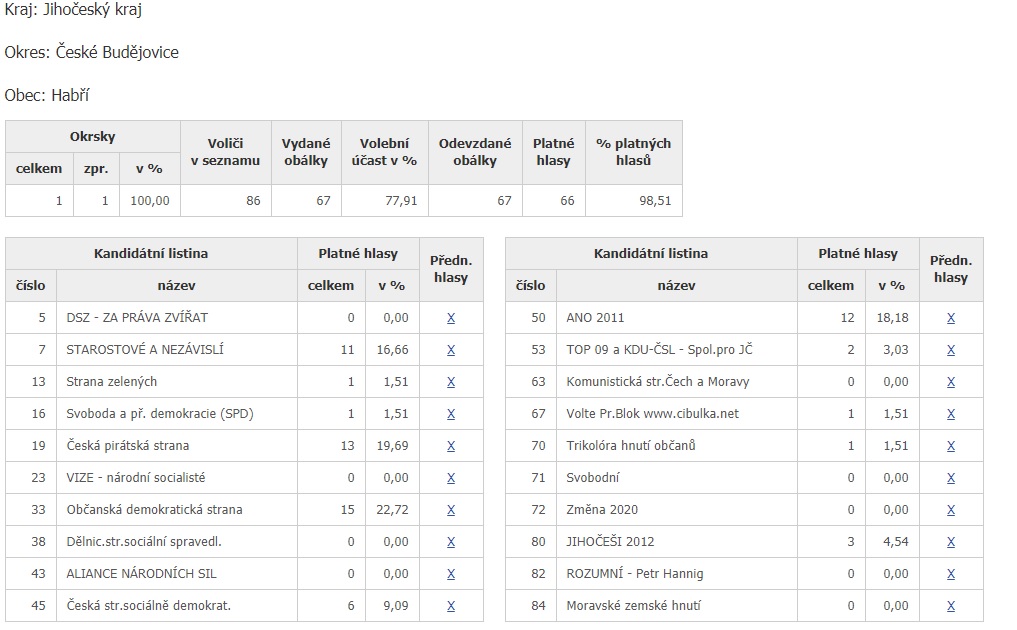Open preferential votes X link for DSZ - ZA PRÁVA ZVÍŘAT
Image resolution: width=1017 pixels, height=630 pixels.
coord(451,318)
